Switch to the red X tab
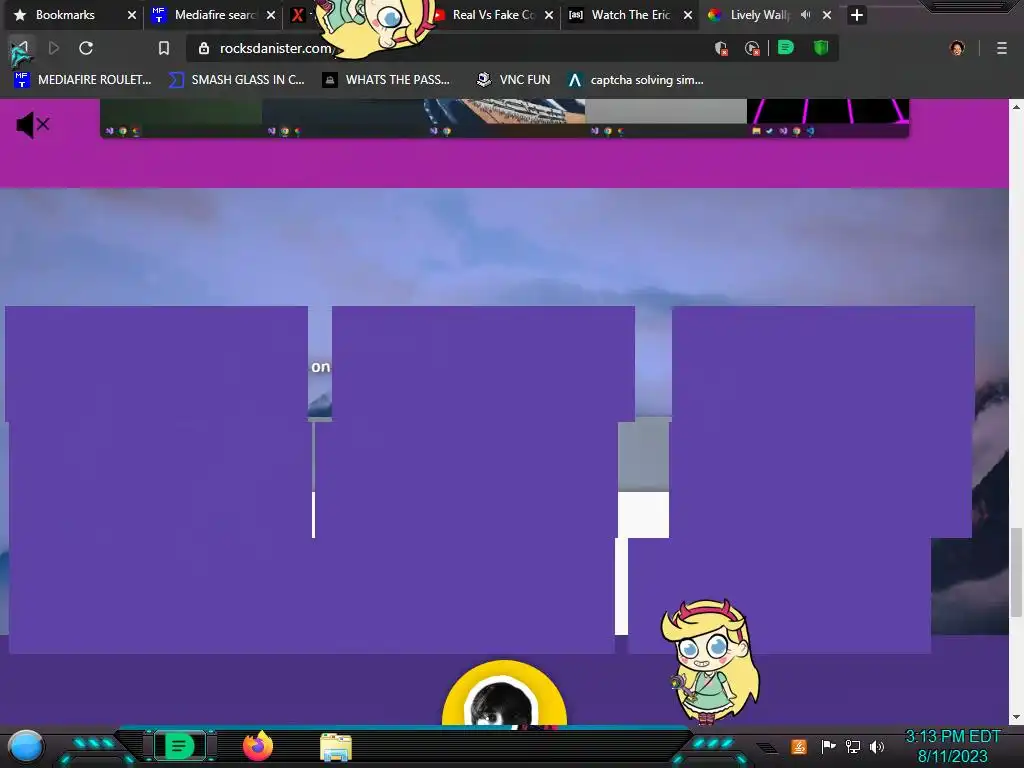 pyautogui.click(x=298, y=15)
